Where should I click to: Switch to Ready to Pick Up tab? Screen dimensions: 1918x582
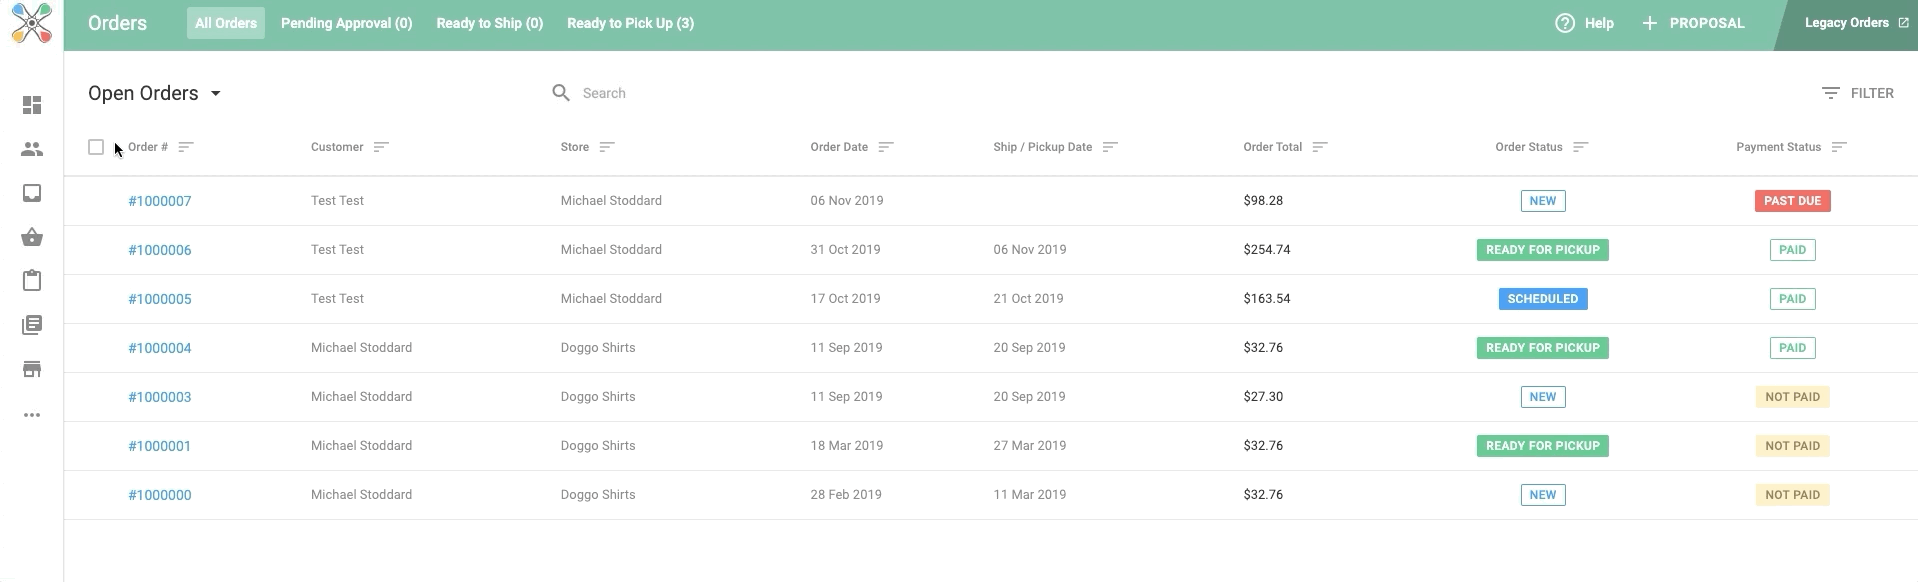tap(630, 23)
